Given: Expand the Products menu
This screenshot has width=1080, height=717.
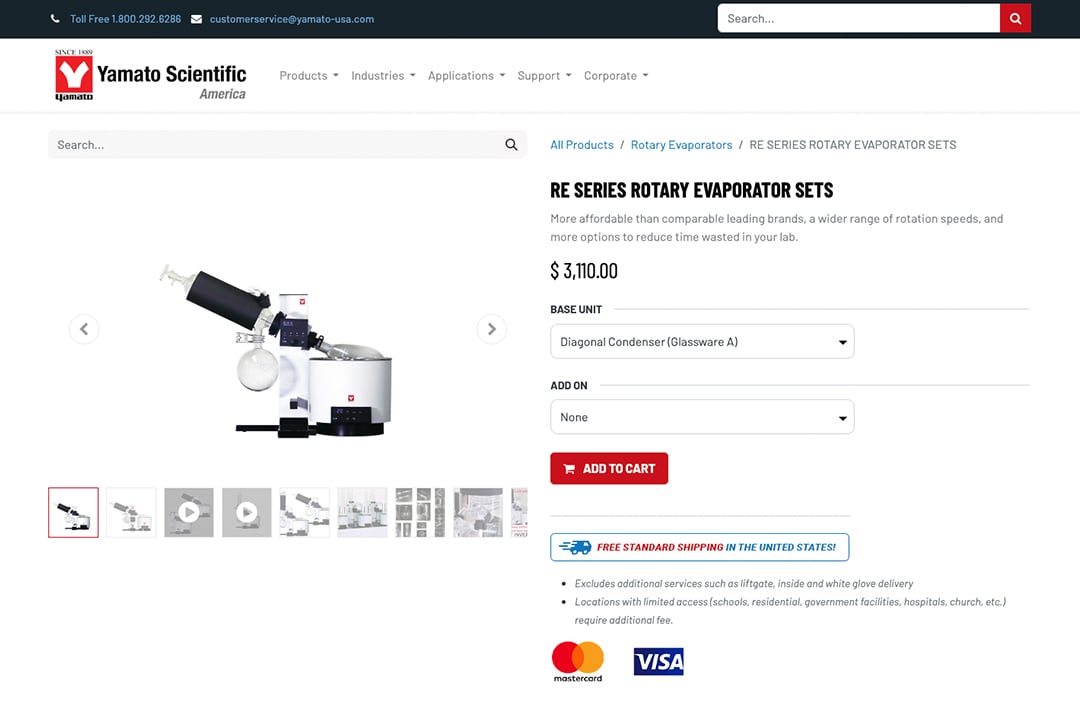Looking at the screenshot, I should tap(309, 76).
